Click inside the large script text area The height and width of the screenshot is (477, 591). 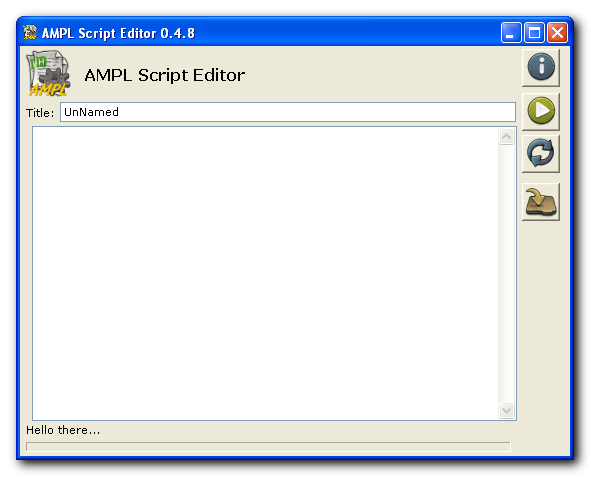point(265,273)
